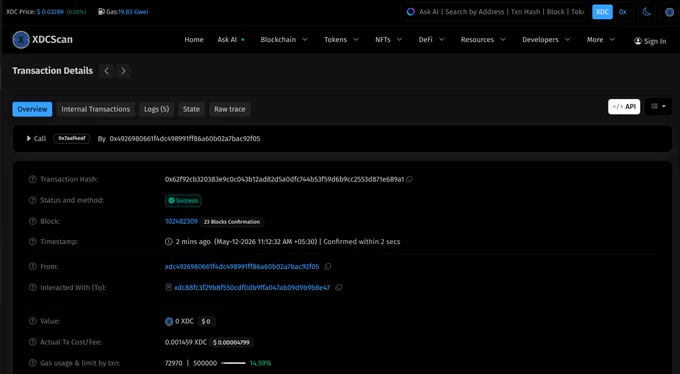Open the More dropdown menu
The height and width of the screenshot is (374, 680).
pos(601,39)
